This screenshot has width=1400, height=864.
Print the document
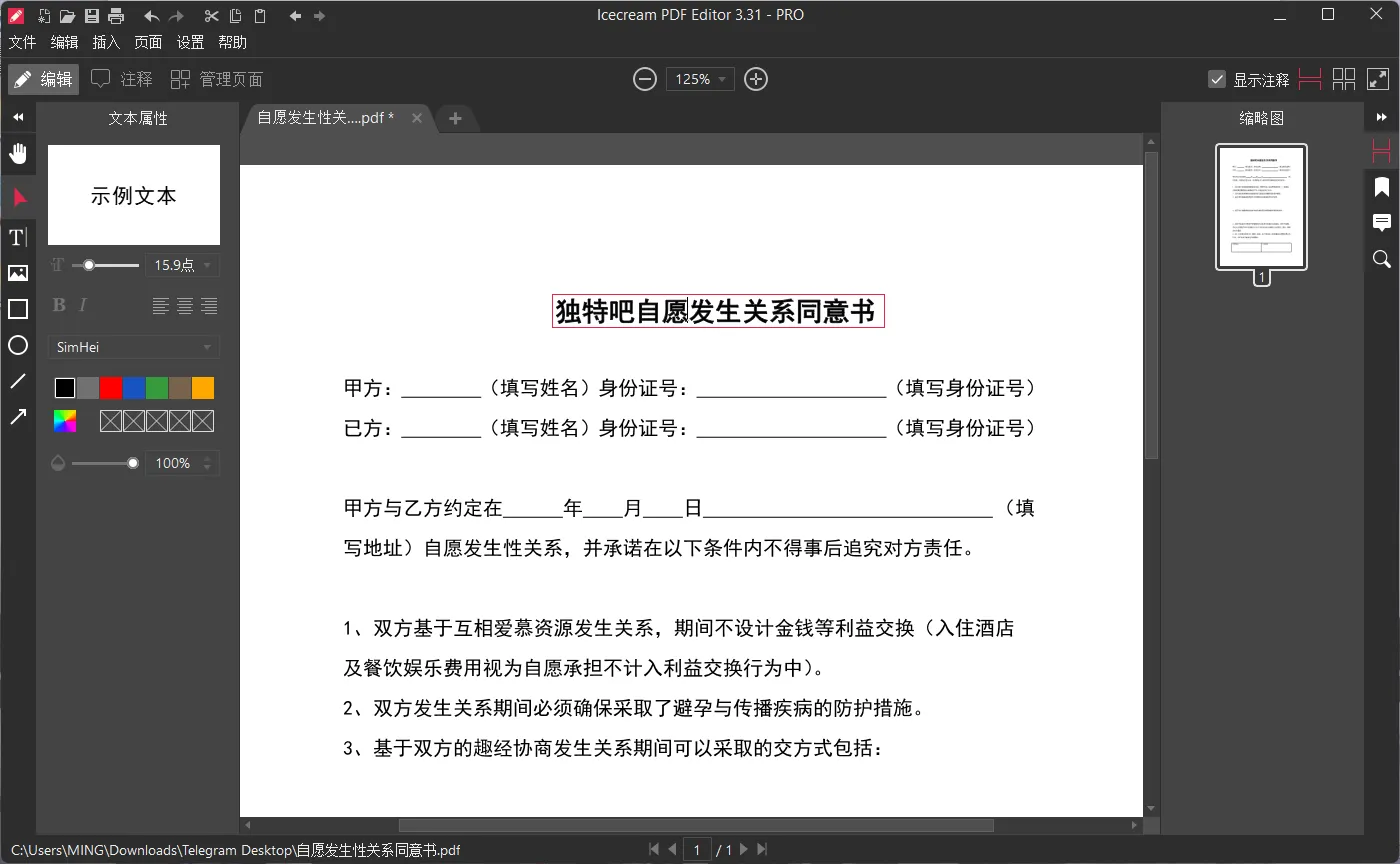pos(116,15)
